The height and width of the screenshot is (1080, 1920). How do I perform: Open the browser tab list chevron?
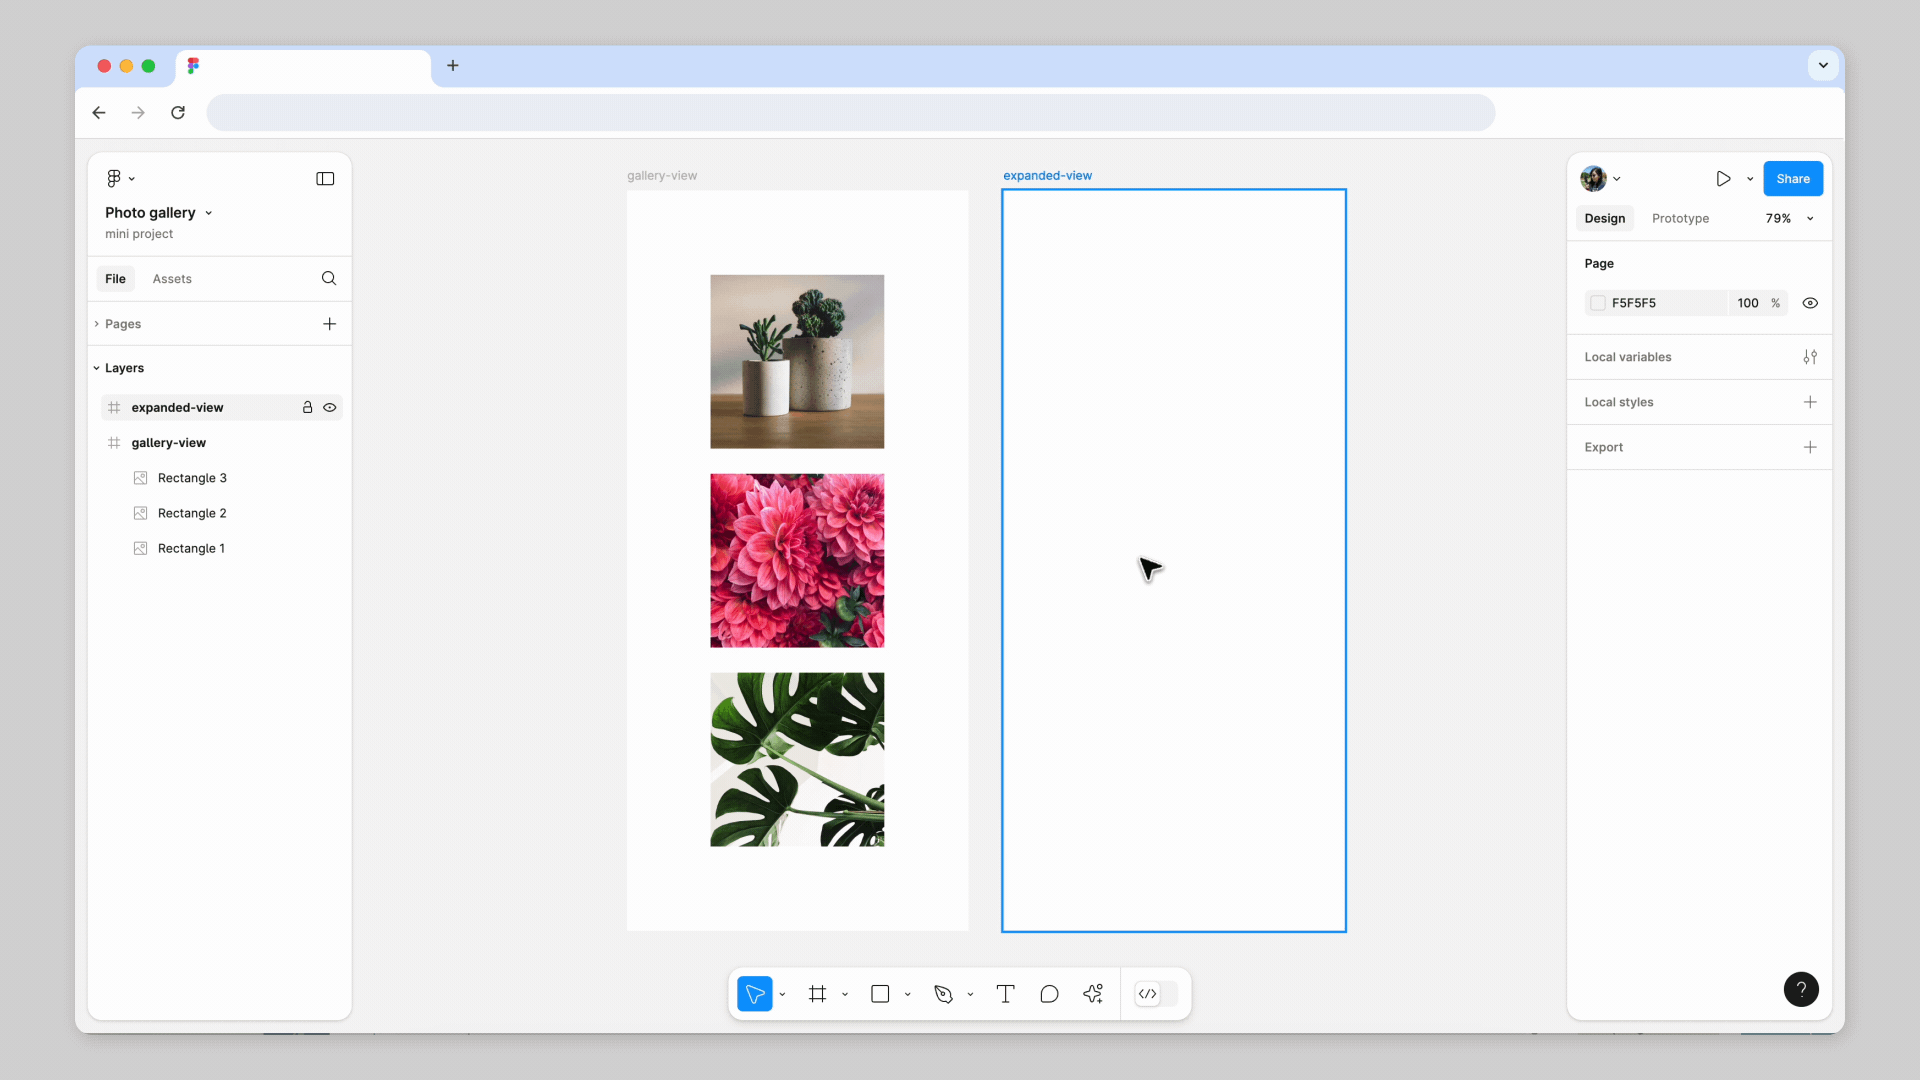click(1823, 65)
